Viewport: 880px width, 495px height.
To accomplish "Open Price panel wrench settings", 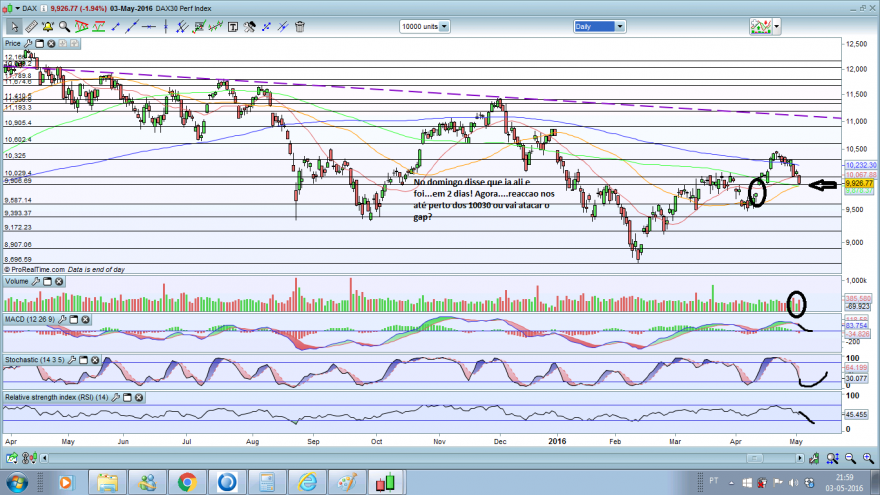I will [x=28, y=43].
